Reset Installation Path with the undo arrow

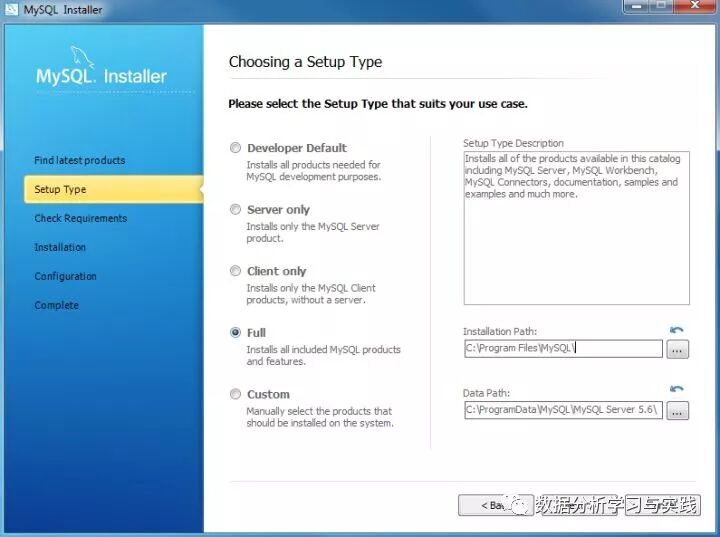coord(676,330)
